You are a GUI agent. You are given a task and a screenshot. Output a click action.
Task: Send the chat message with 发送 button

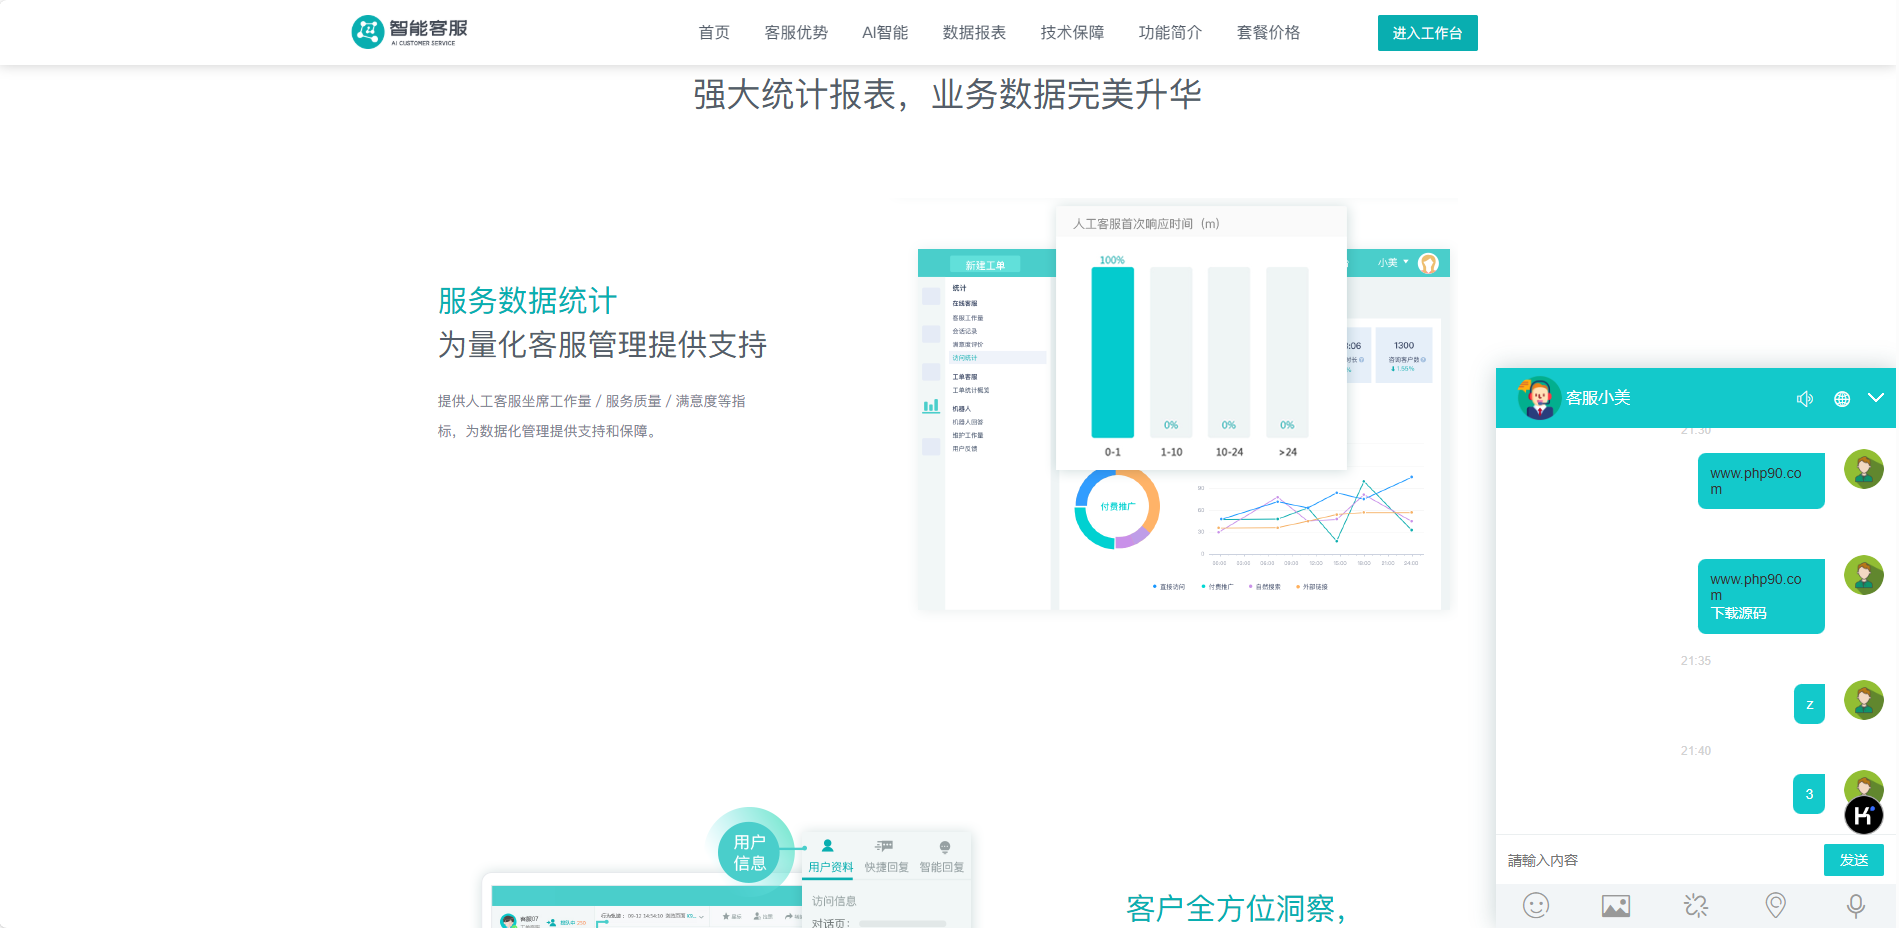point(1853,860)
